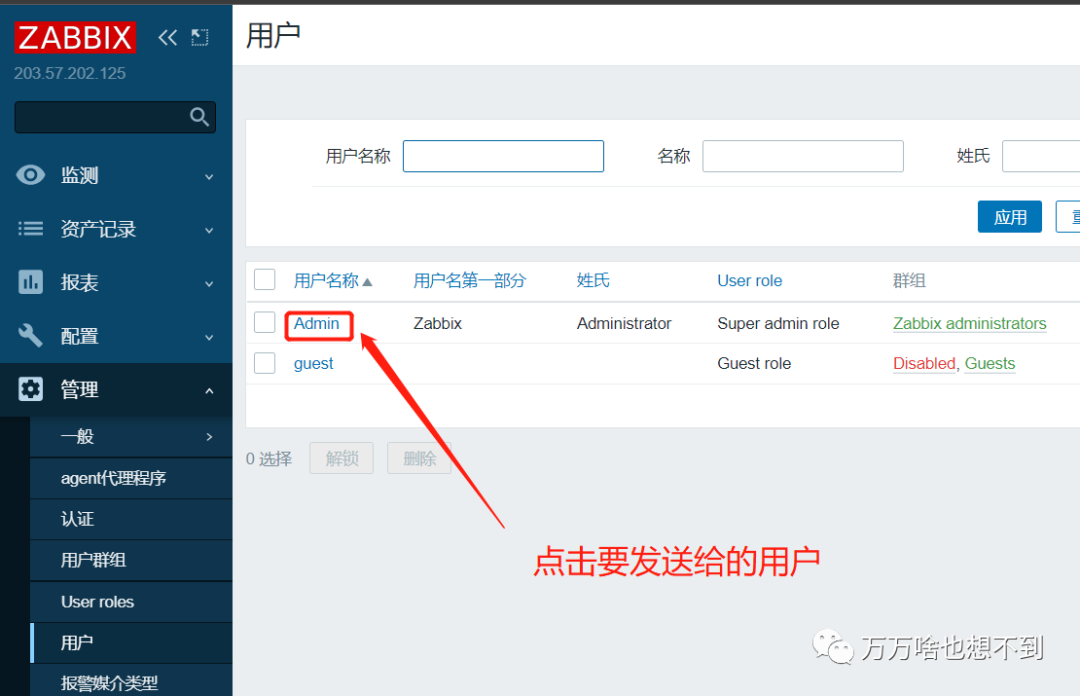Select 用户 in the sidebar submenu

(131, 643)
